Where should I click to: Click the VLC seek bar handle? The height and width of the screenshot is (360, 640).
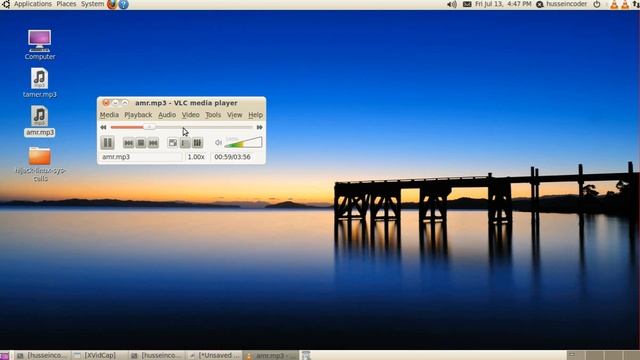coord(149,127)
